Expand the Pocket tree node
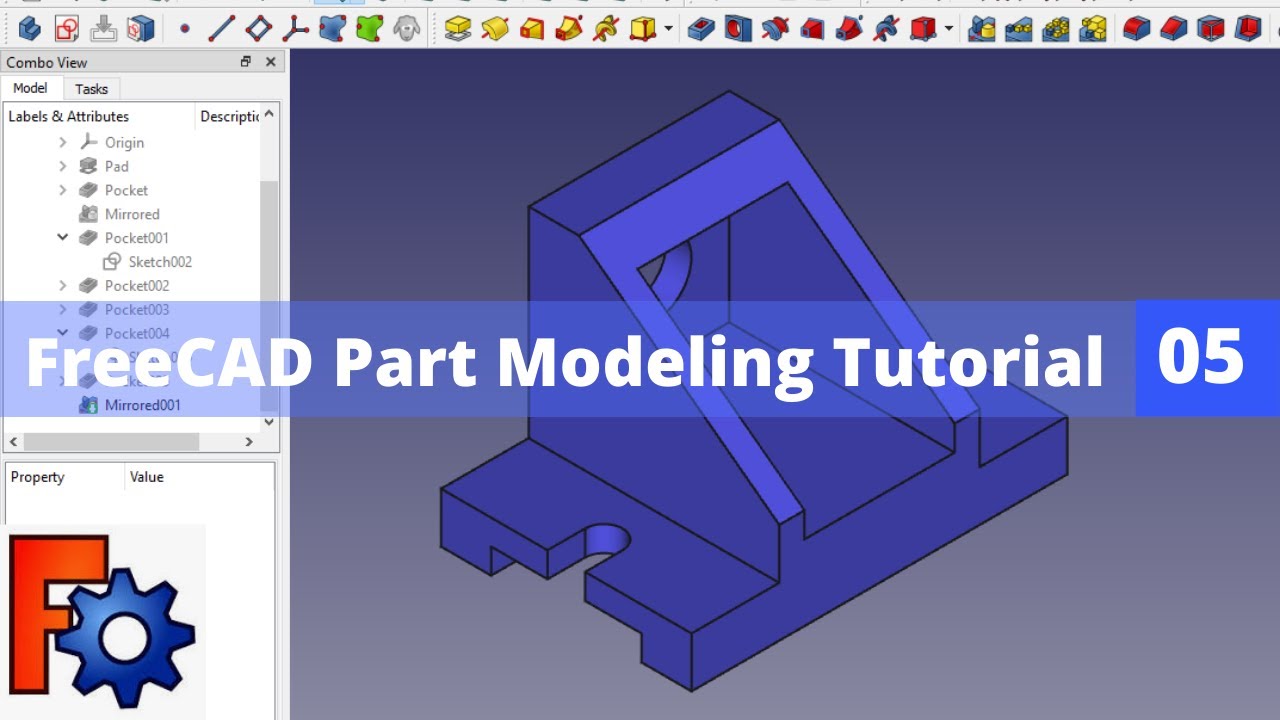This screenshot has height=720, width=1280. [63, 191]
